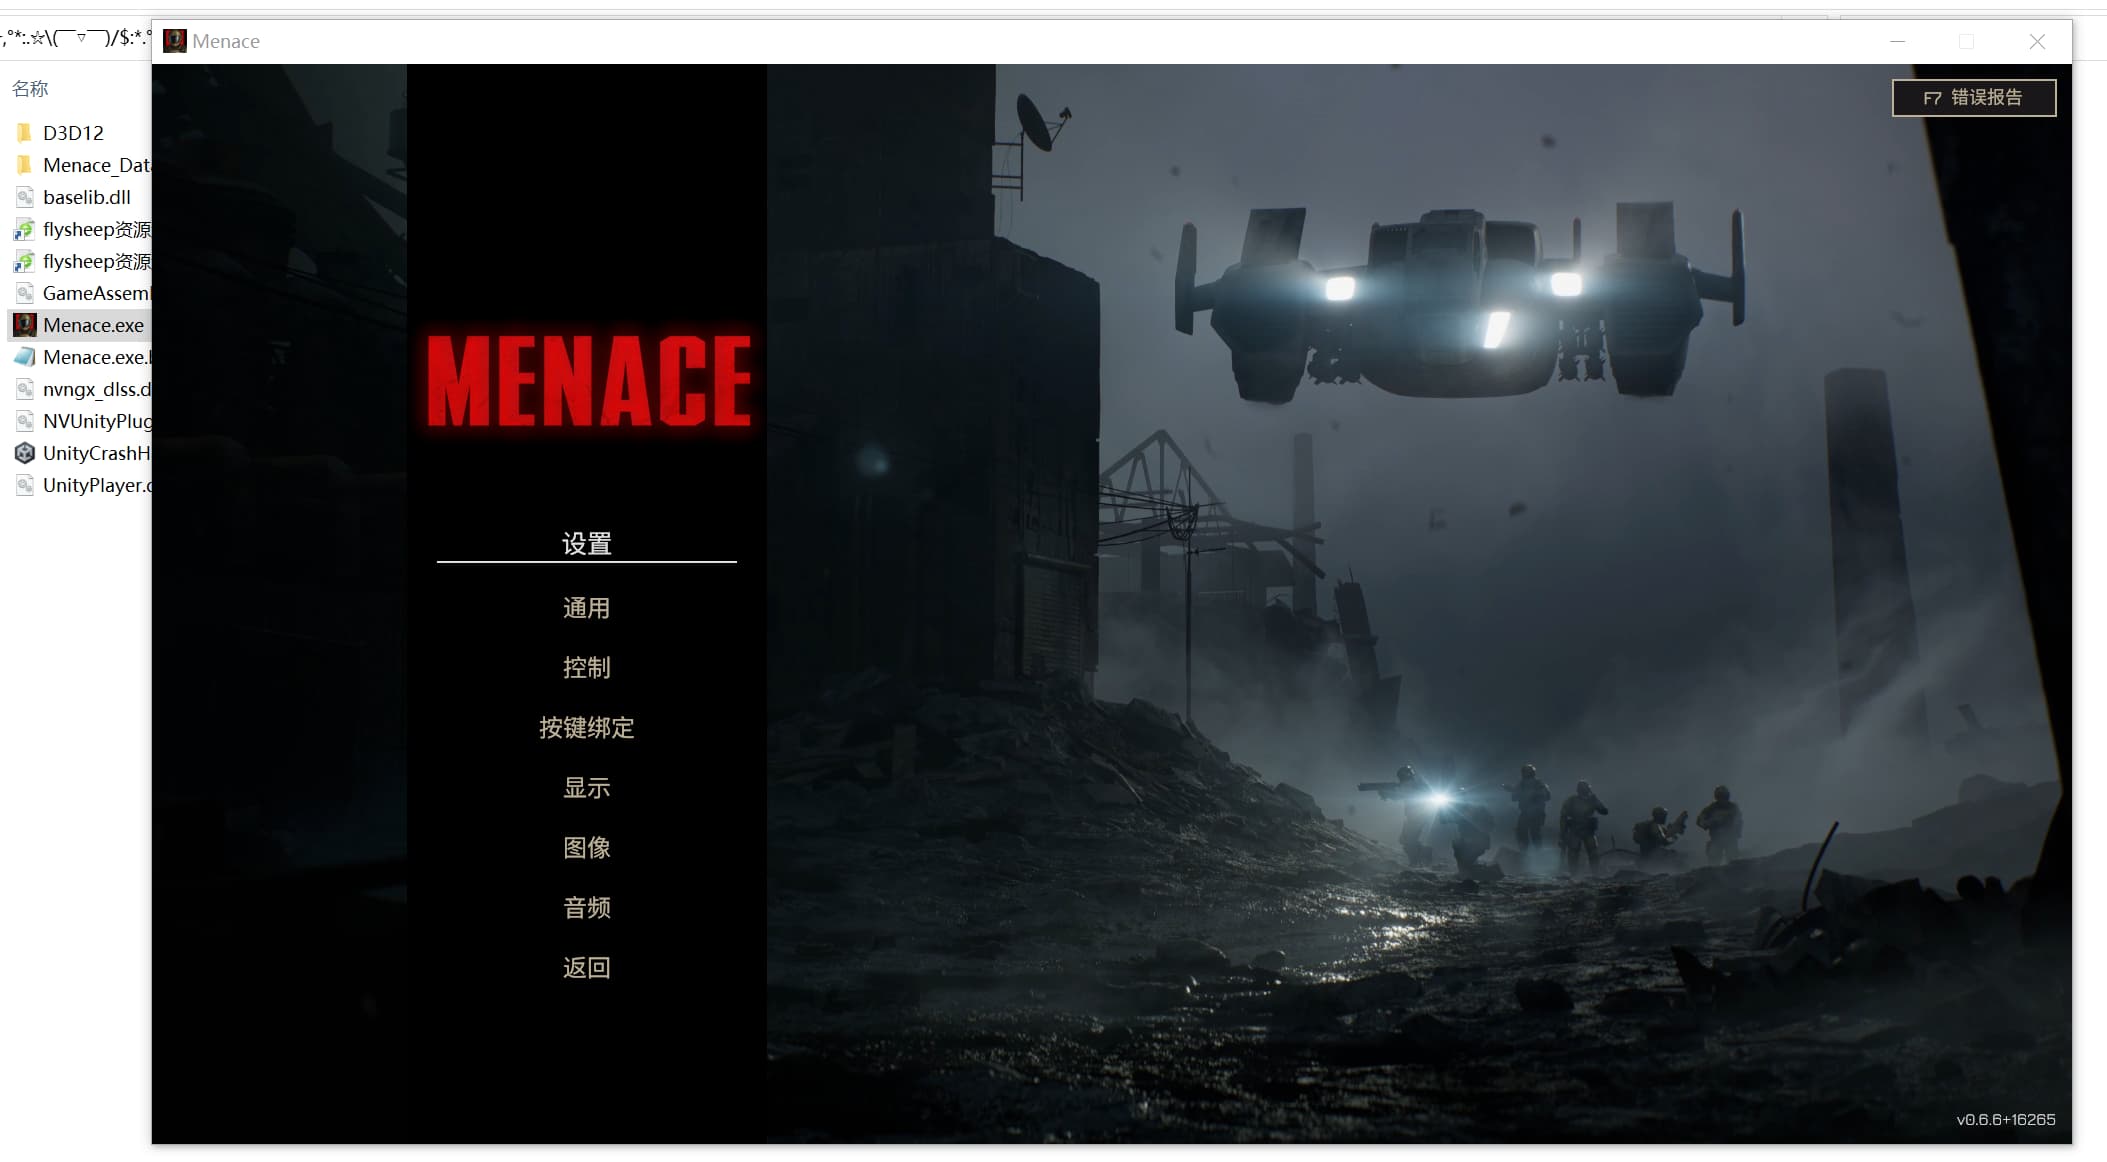Select the UnityCrashHandler Unity icon
The height and width of the screenshot is (1162, 2107).
point(25,453)
